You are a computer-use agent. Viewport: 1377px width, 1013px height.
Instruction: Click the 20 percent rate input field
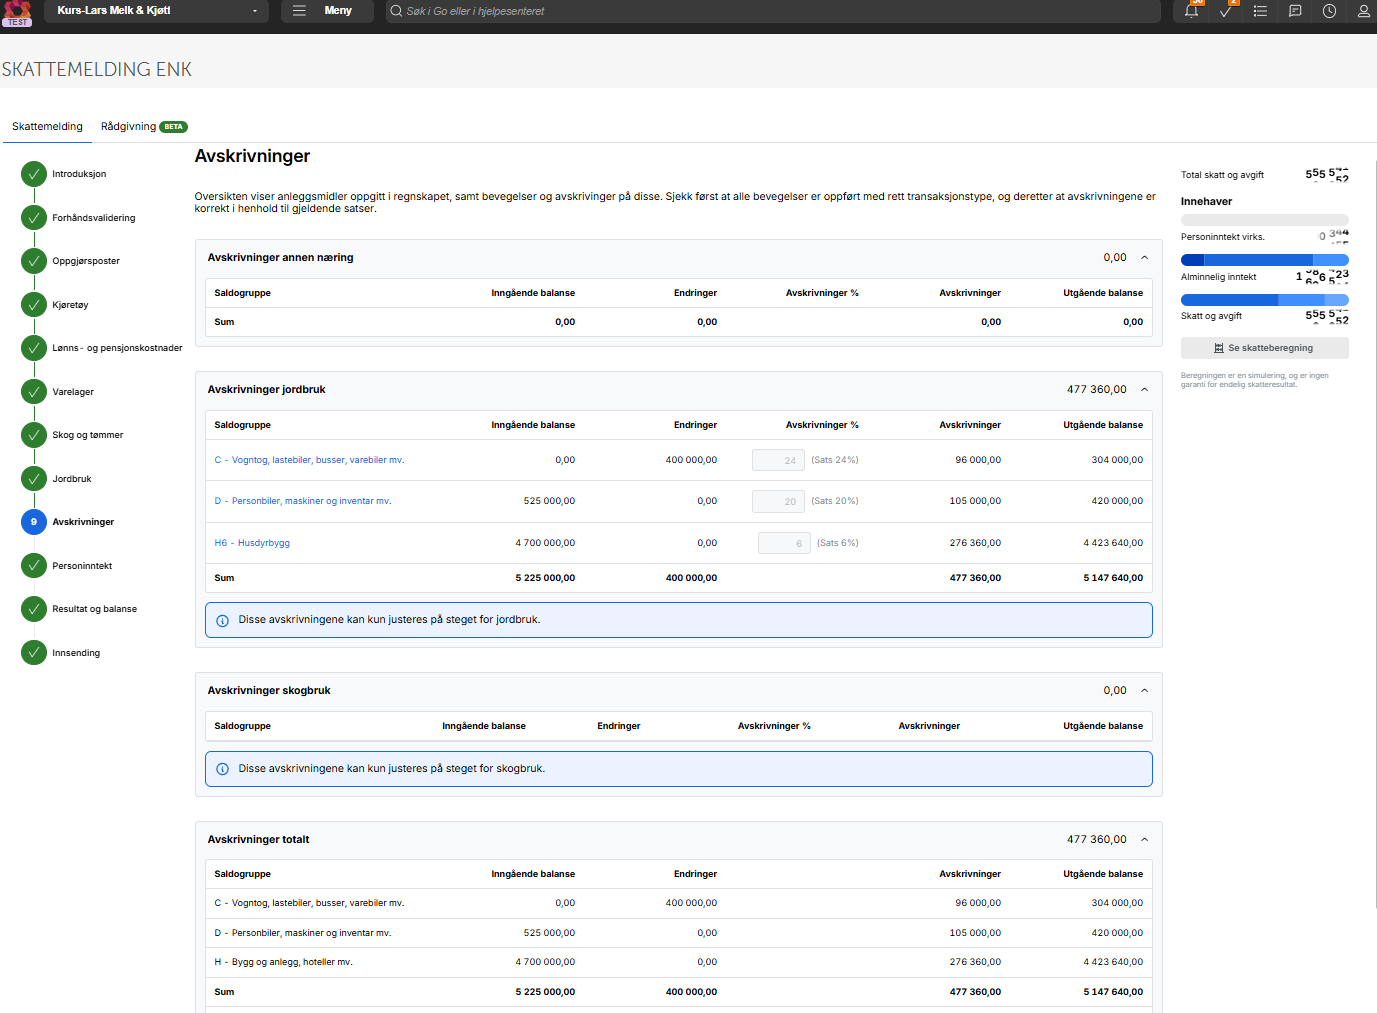click(x=778, y=501)
